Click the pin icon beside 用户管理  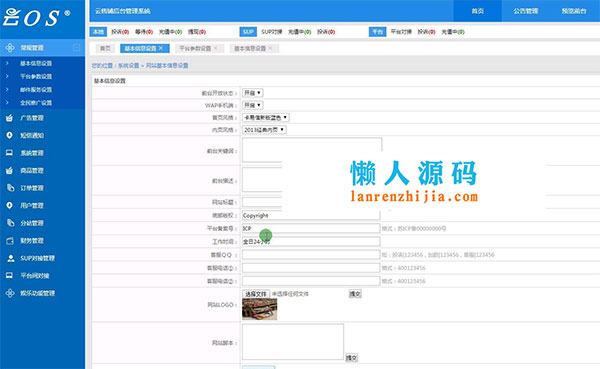(x=10, y=206)
